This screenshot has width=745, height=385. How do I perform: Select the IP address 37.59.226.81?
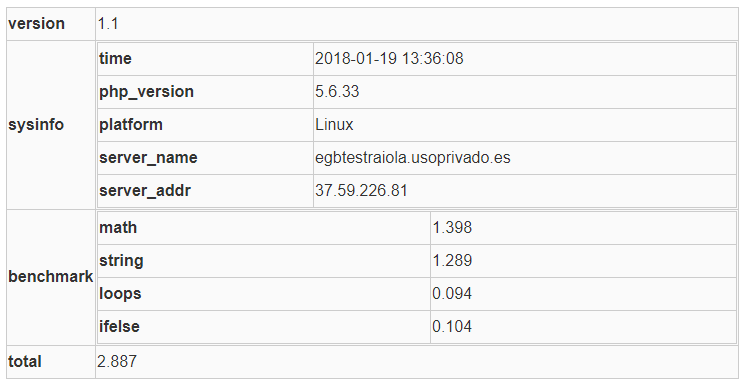(x=361, y=191)
